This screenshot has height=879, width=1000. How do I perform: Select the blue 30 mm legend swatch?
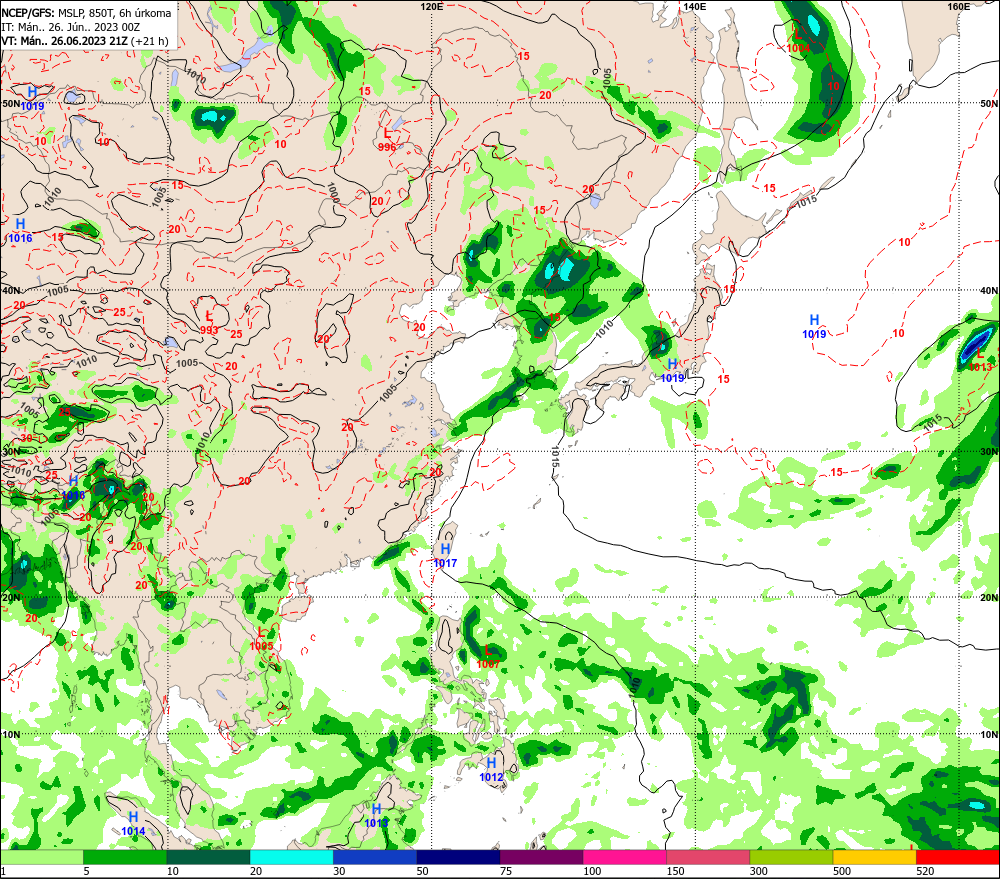[x=375, y=857]
